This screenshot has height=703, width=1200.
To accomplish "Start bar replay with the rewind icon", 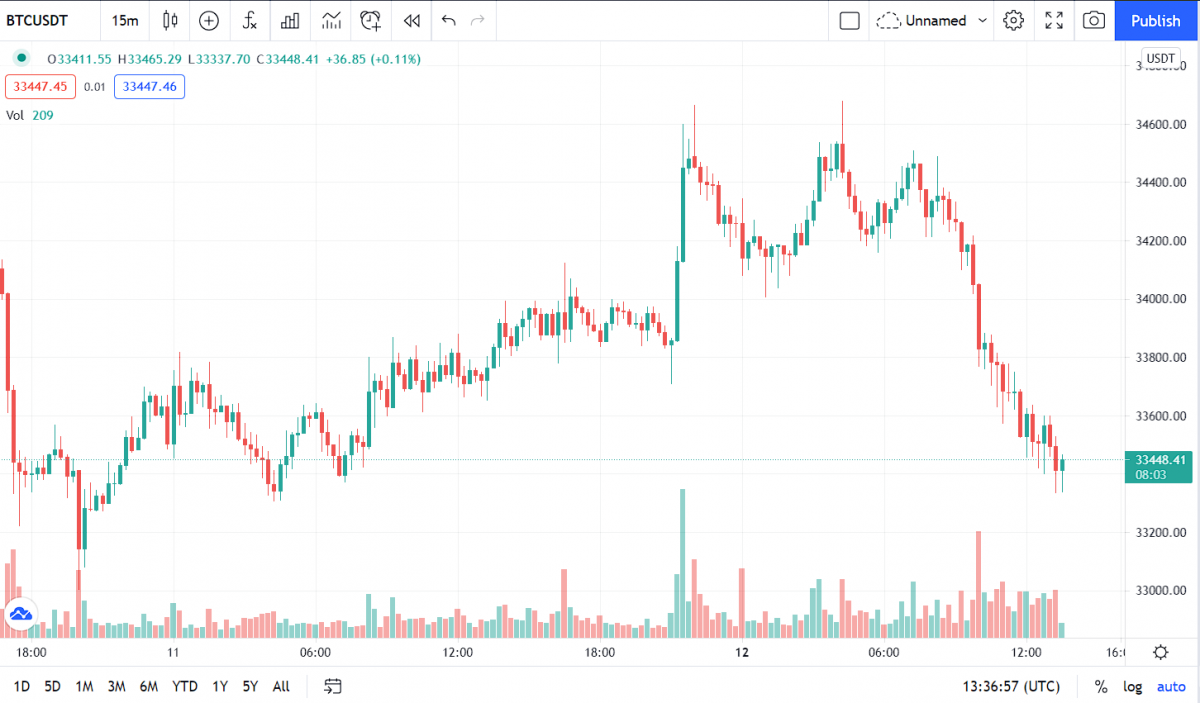I will [411, 20].
